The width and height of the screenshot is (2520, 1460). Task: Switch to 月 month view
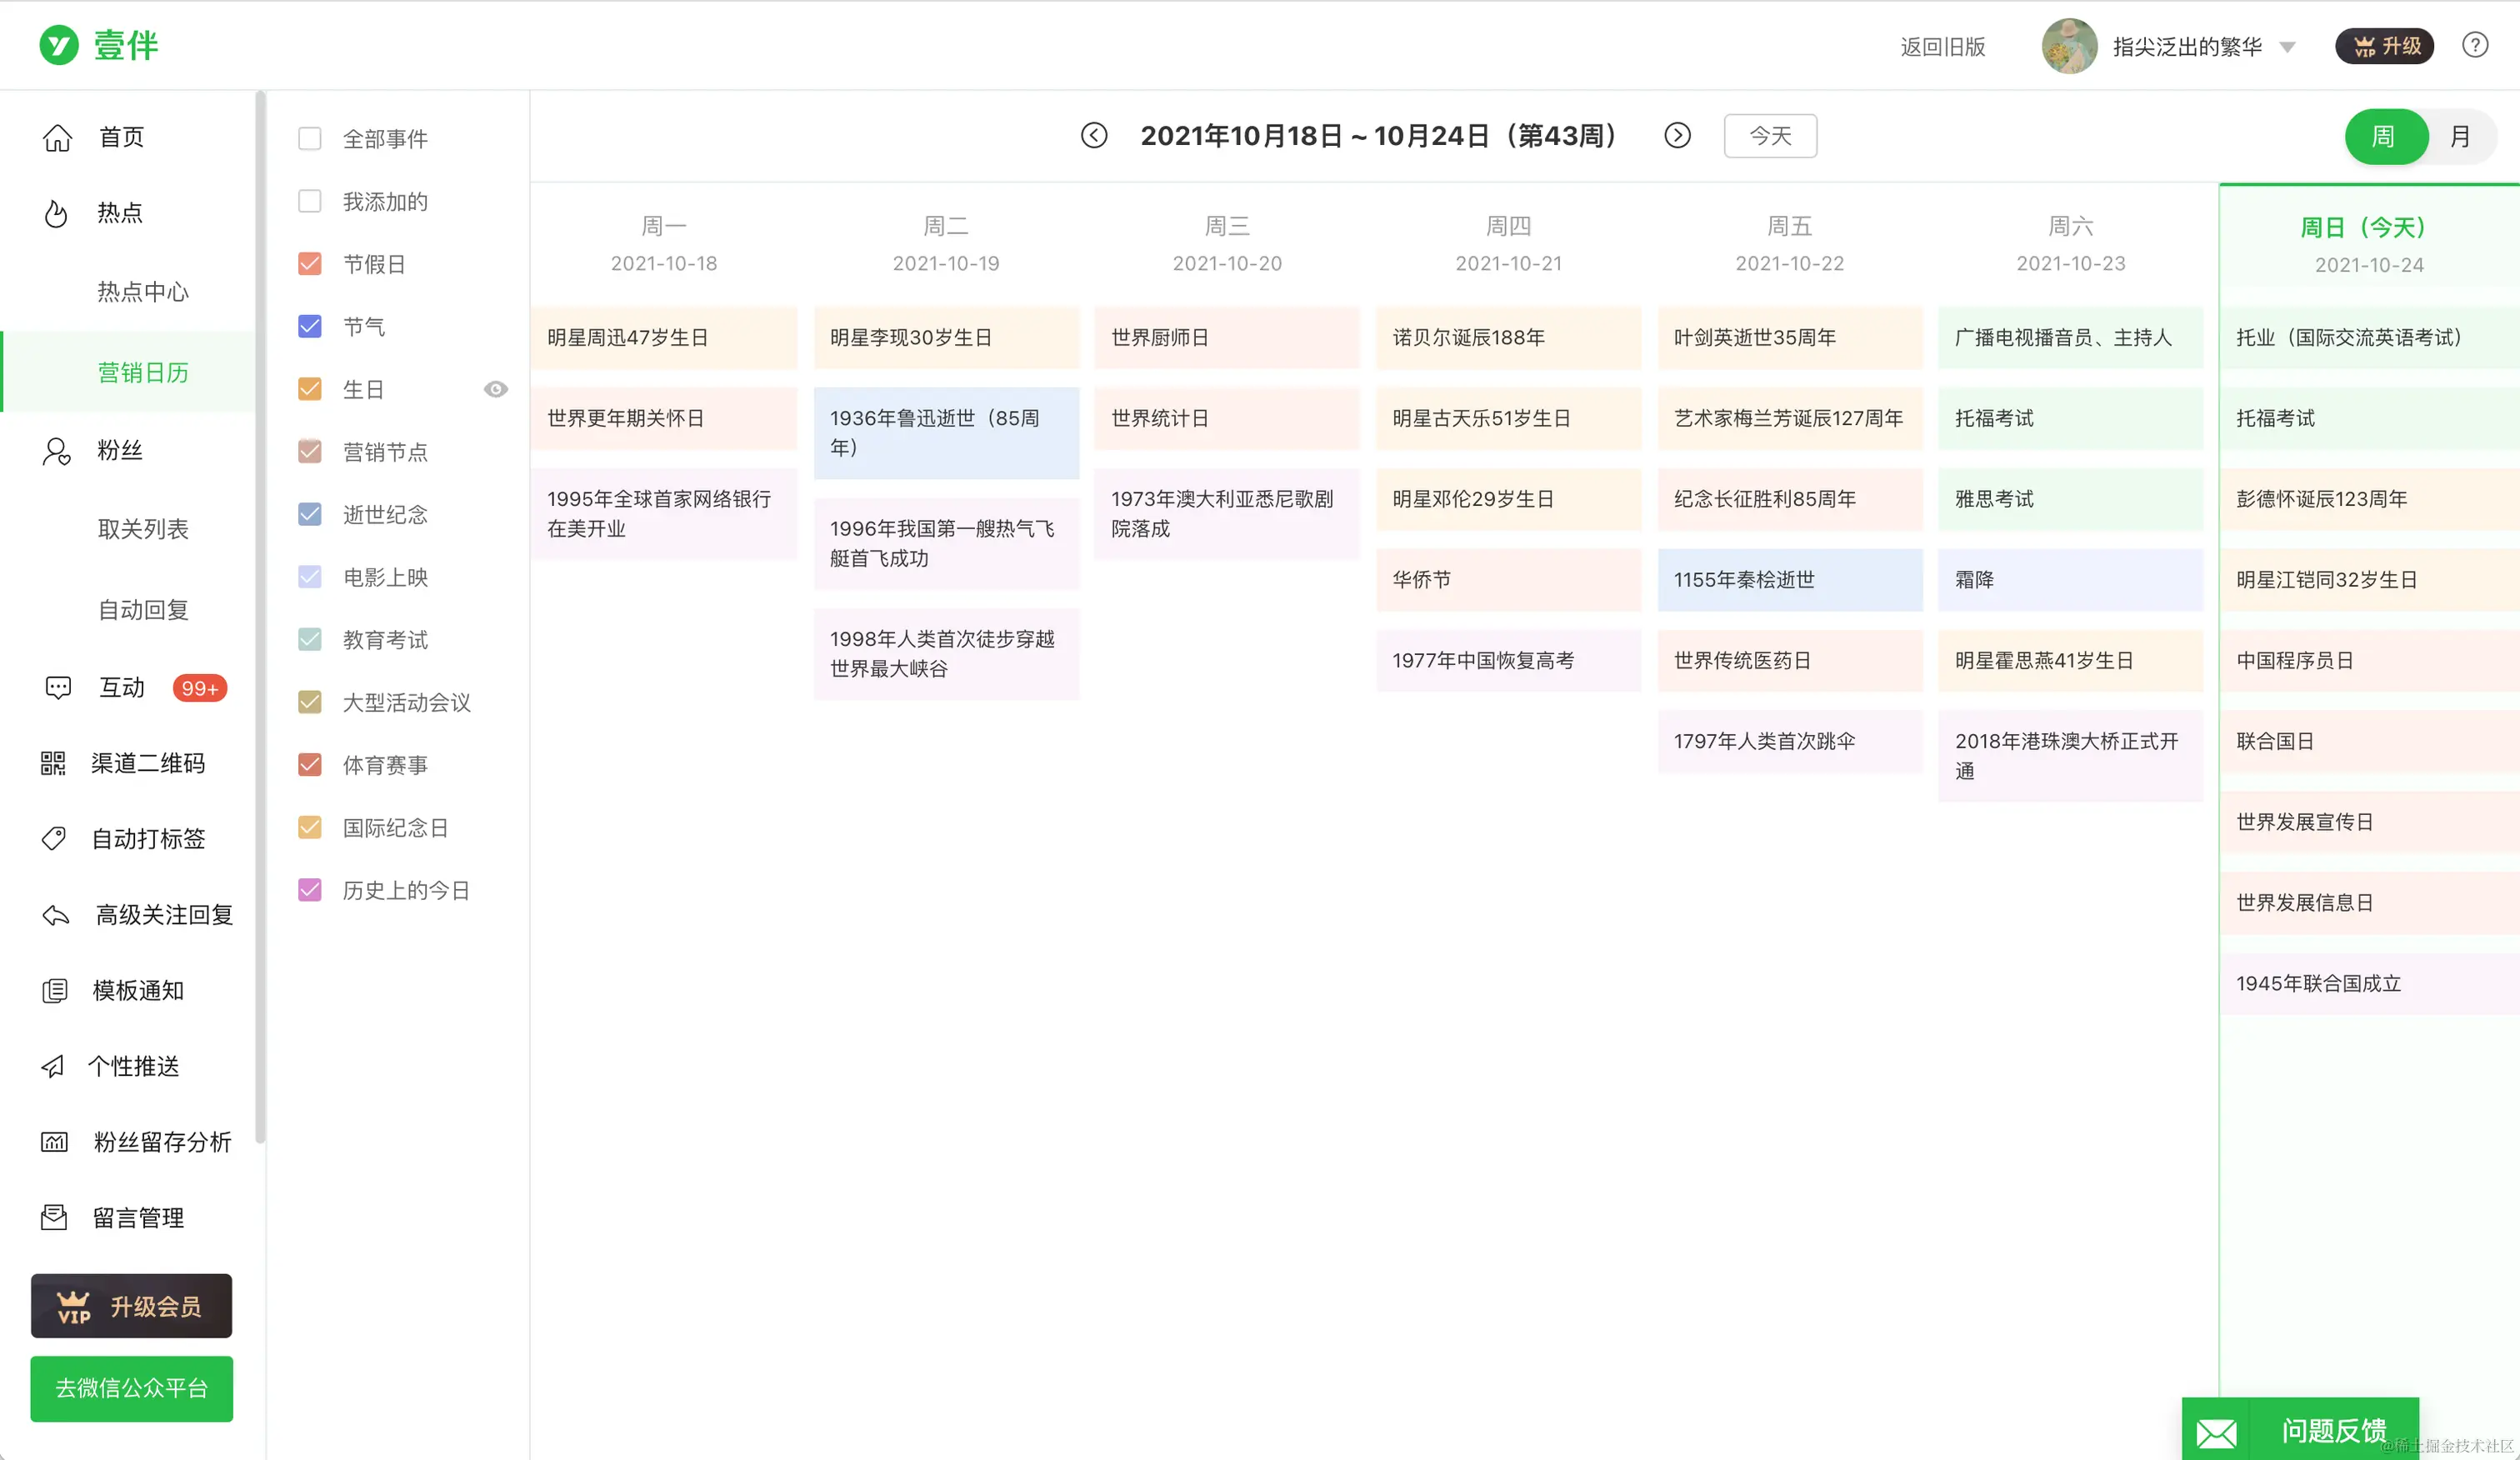click(x=2459, y=136)
